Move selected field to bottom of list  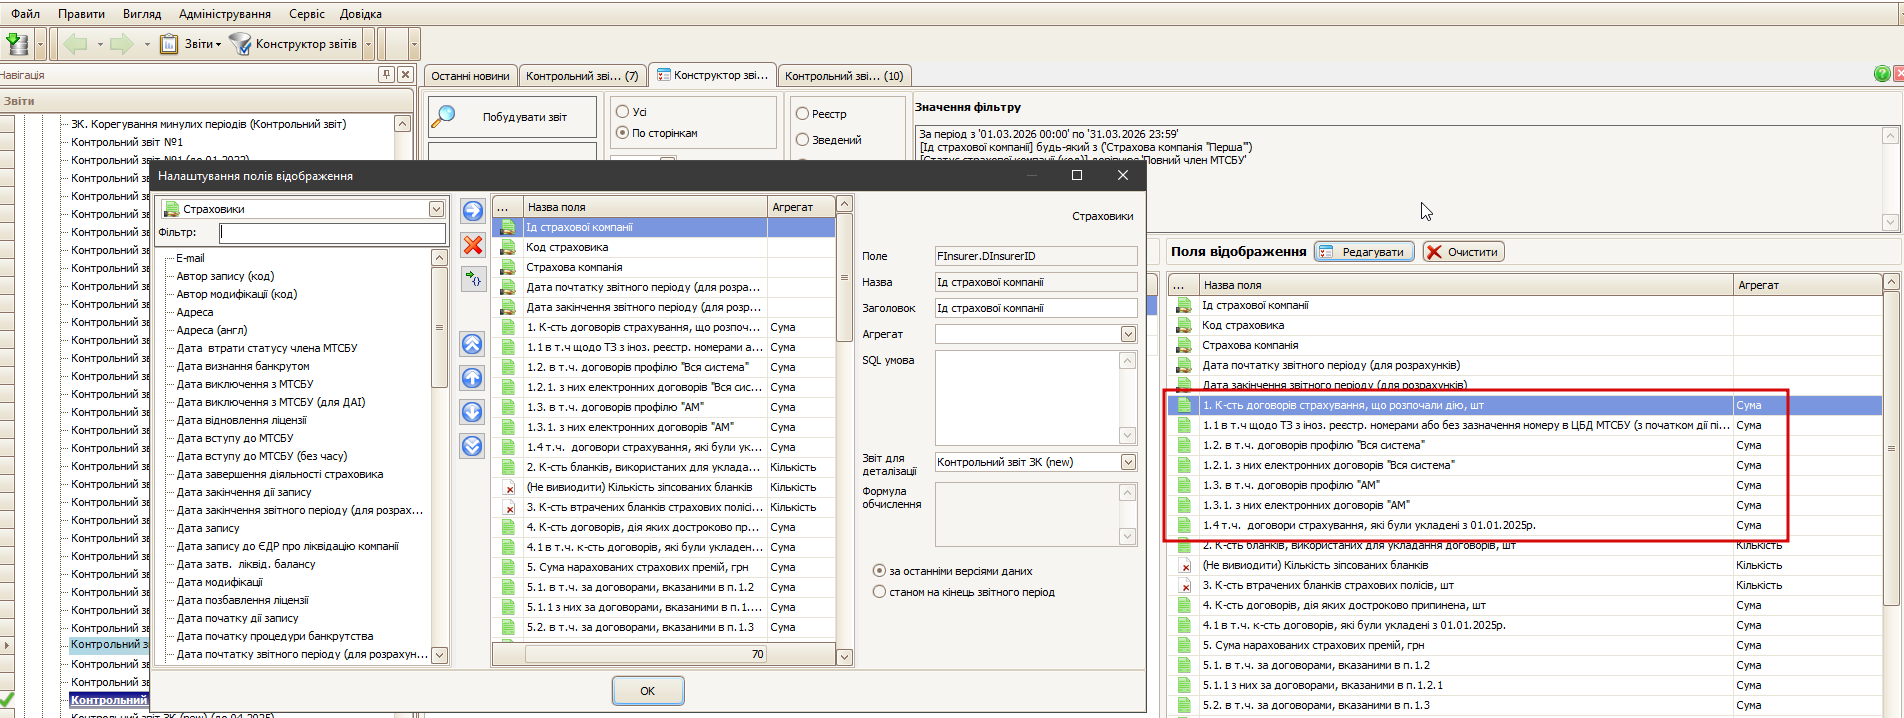(x=472, y=446)
